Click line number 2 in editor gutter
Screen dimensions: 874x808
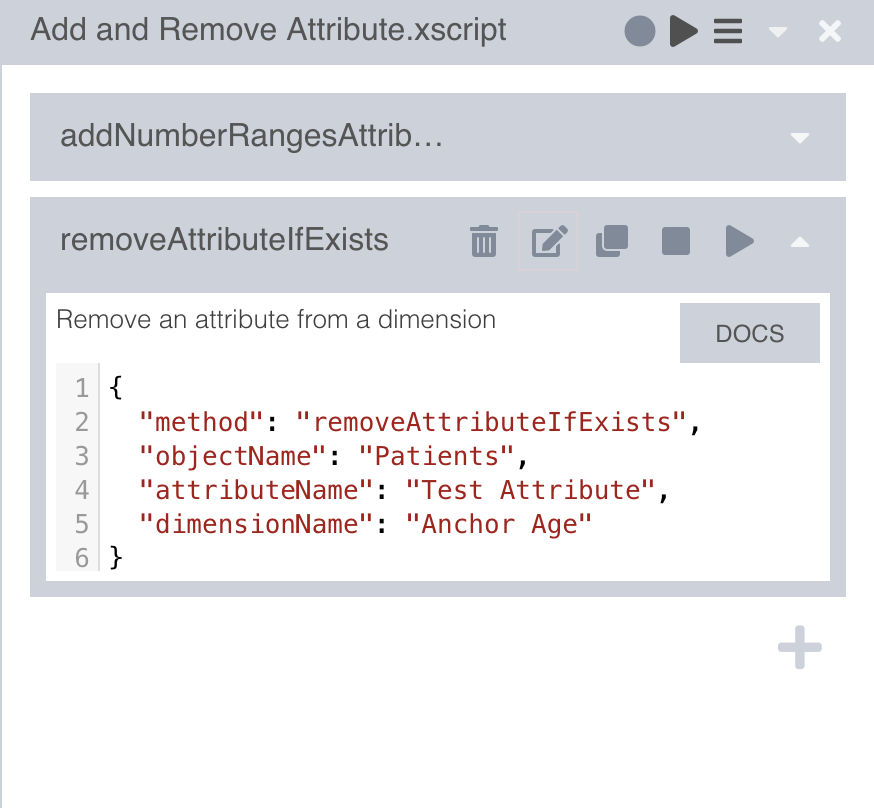coord(81,422)
